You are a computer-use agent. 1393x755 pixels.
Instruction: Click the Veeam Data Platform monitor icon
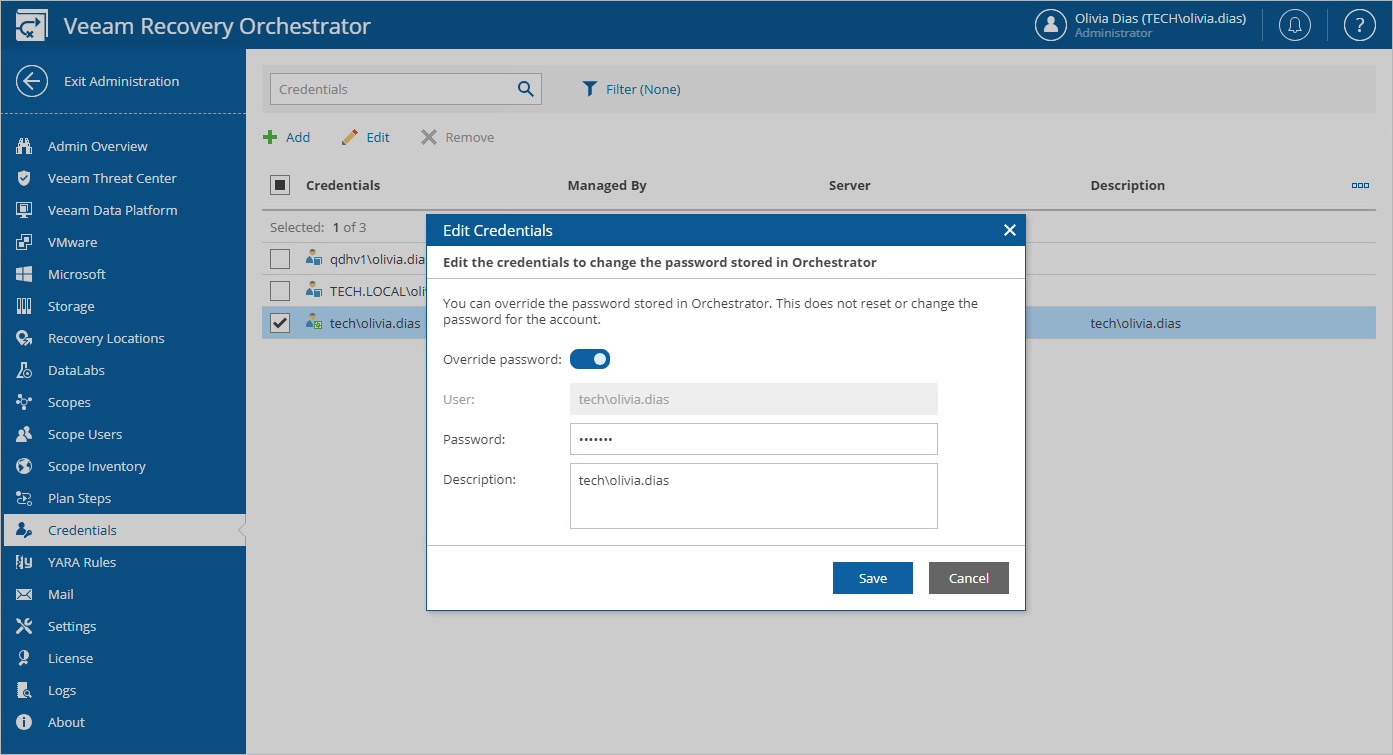pos(25,210)
